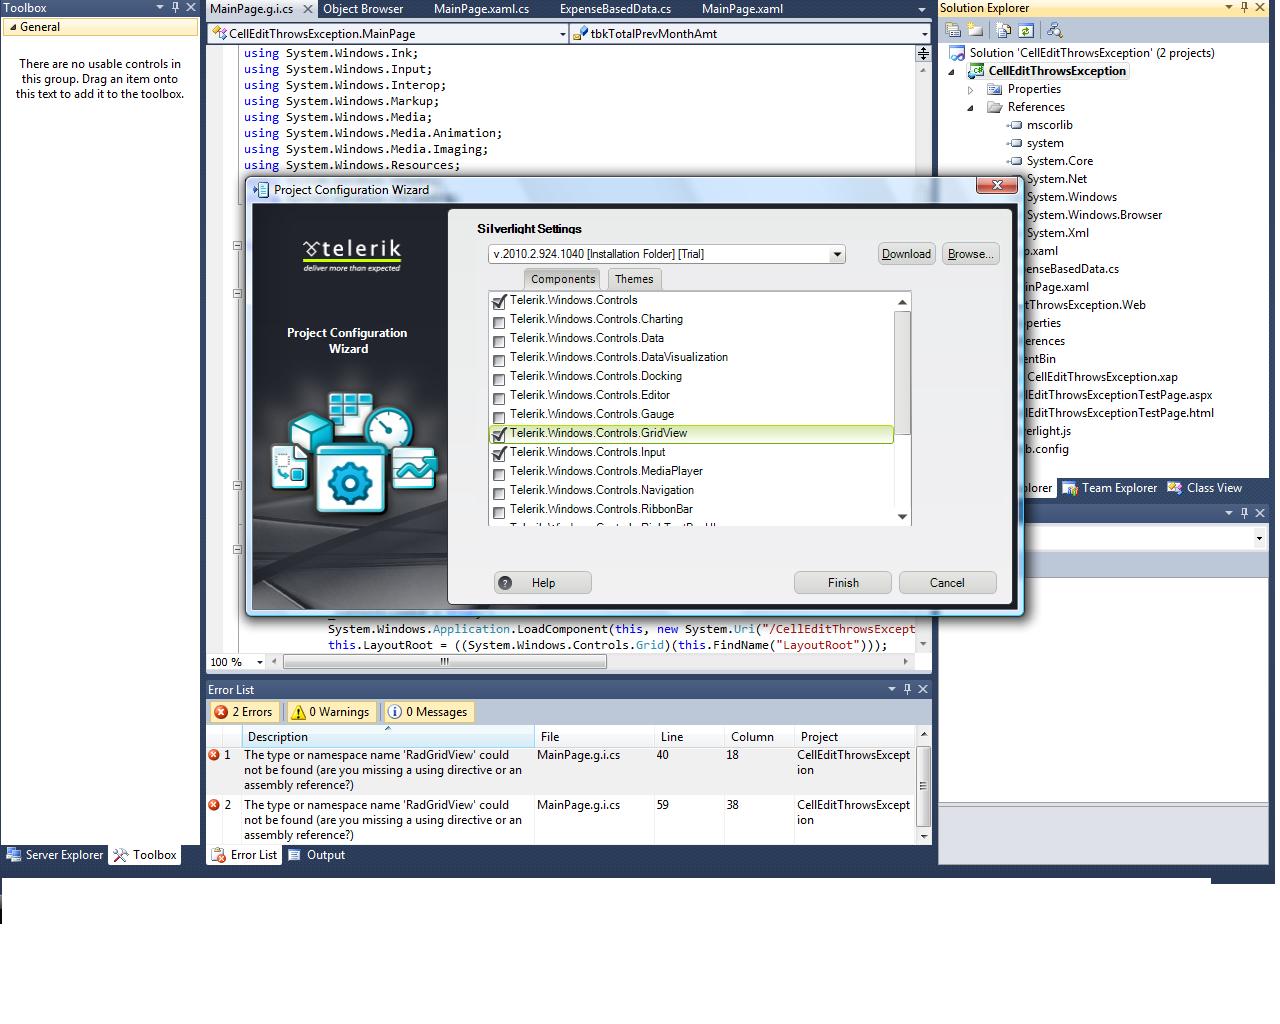Sort errors by the Description column header

pos(388,737)
